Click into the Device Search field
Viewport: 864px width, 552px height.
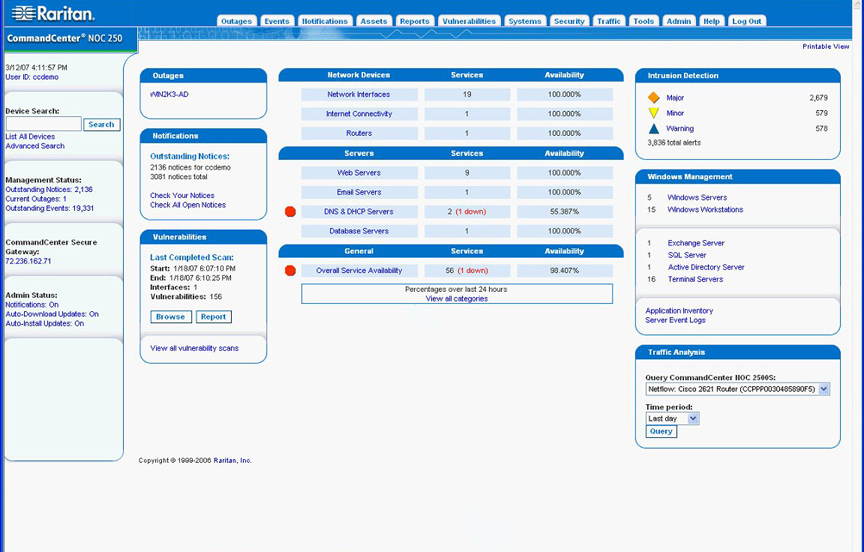(44, 124)
